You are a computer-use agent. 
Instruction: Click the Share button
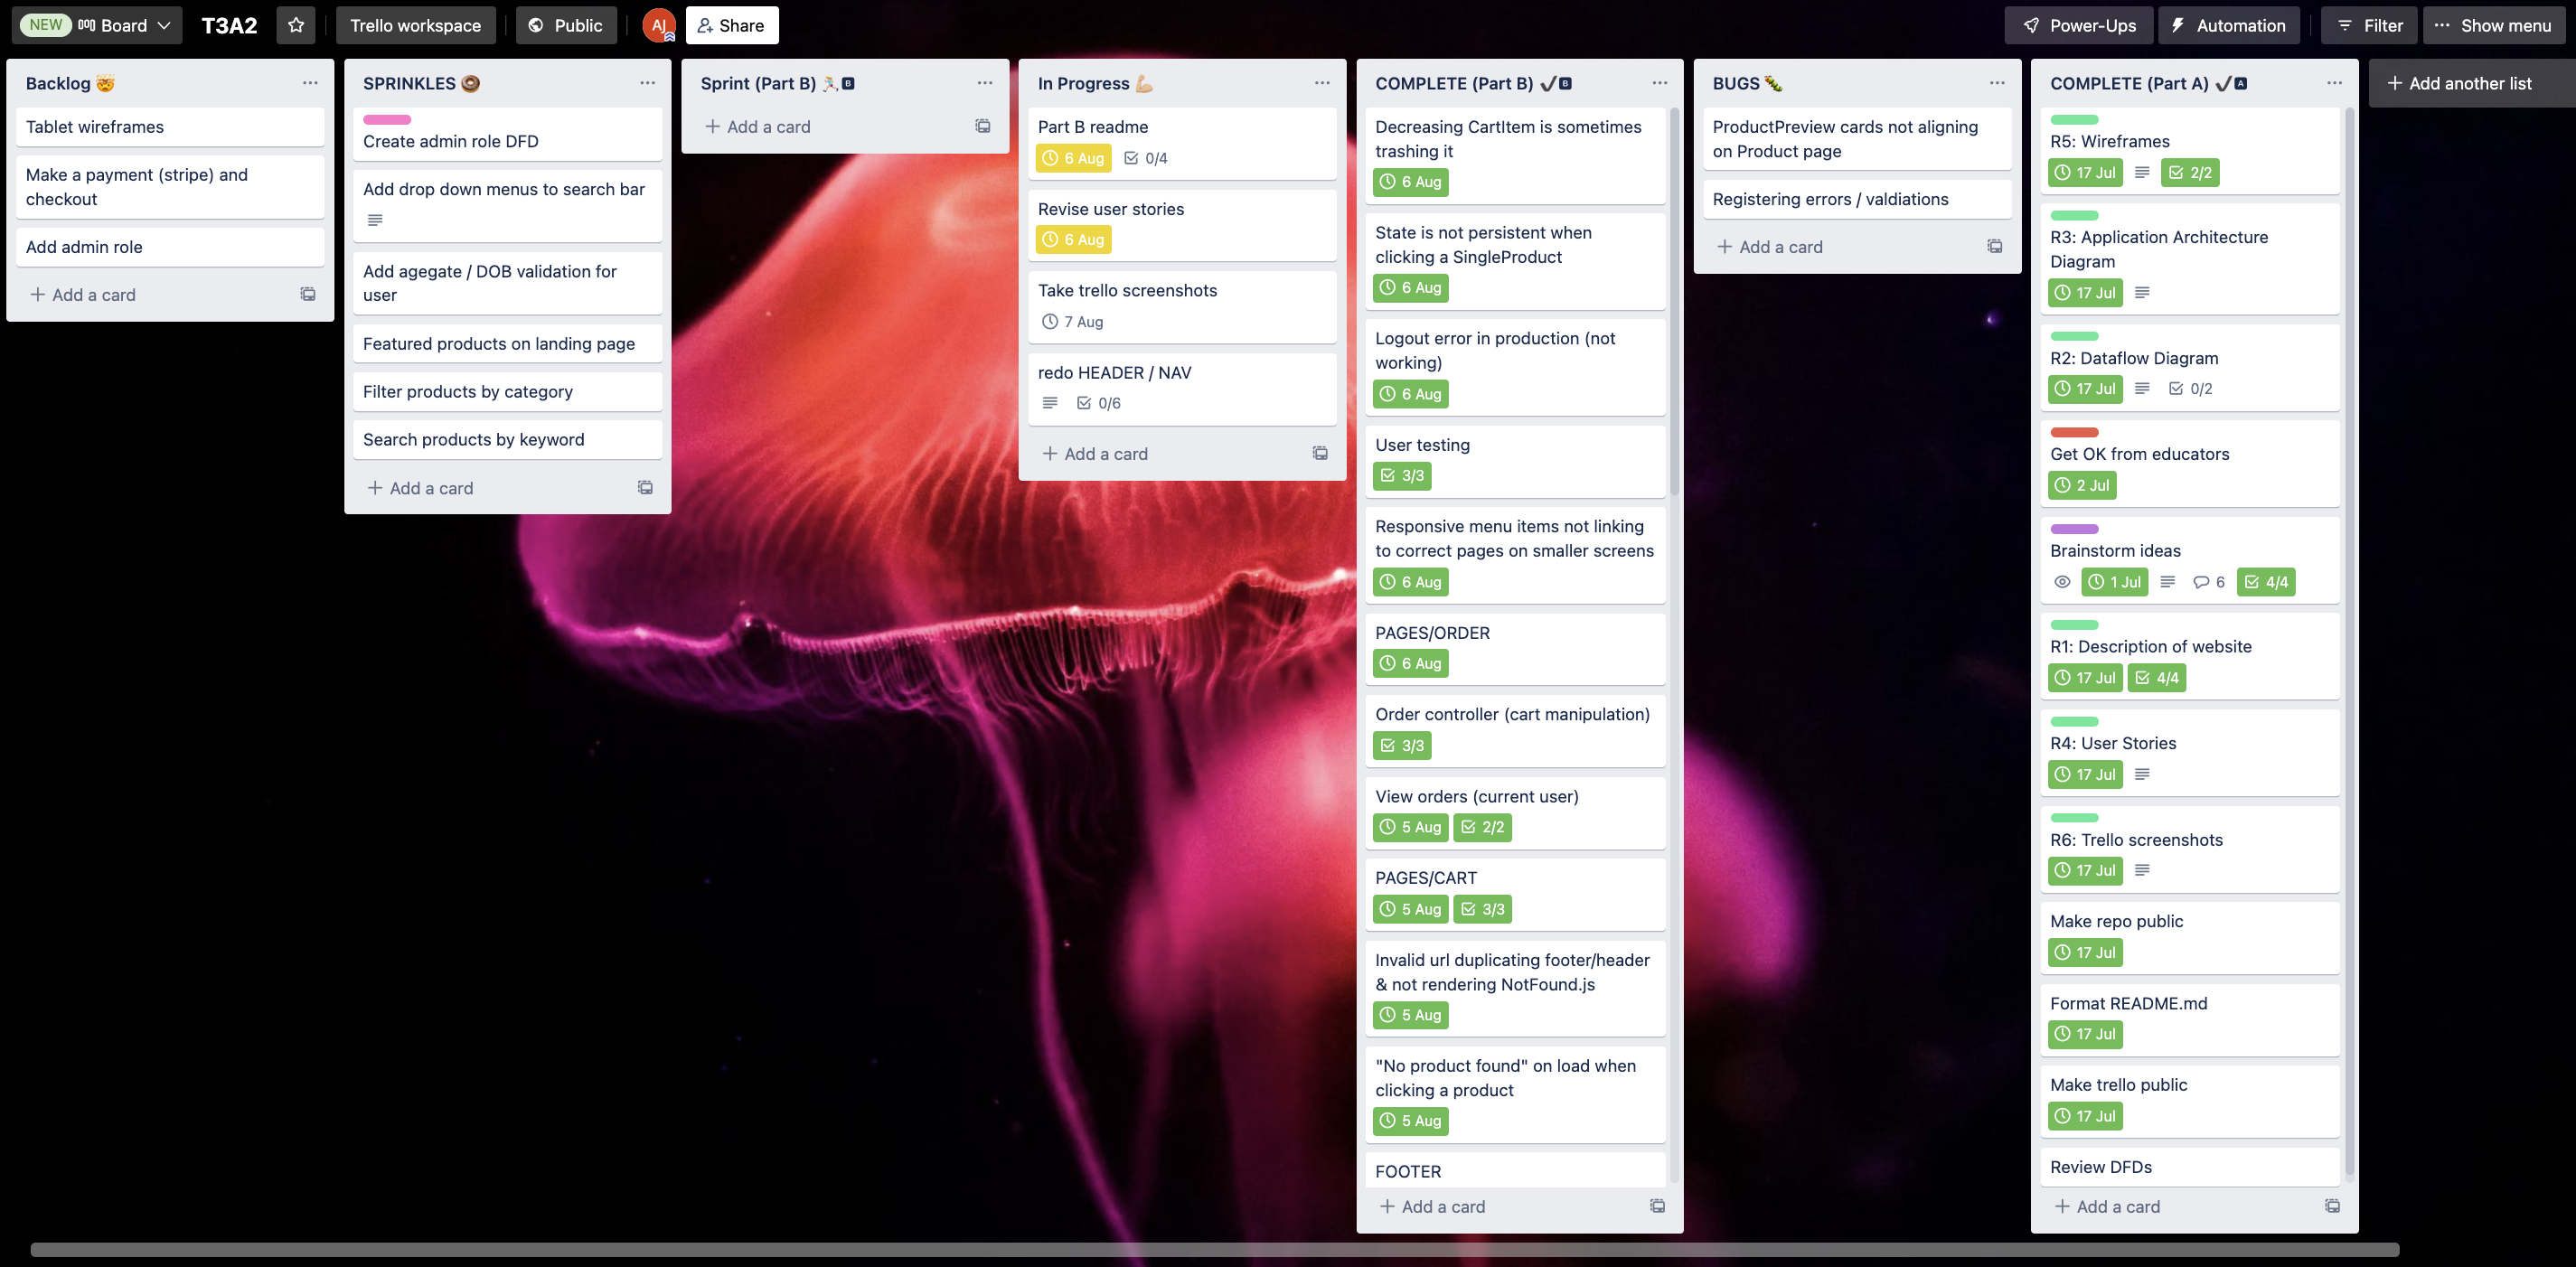coord(731,25)
